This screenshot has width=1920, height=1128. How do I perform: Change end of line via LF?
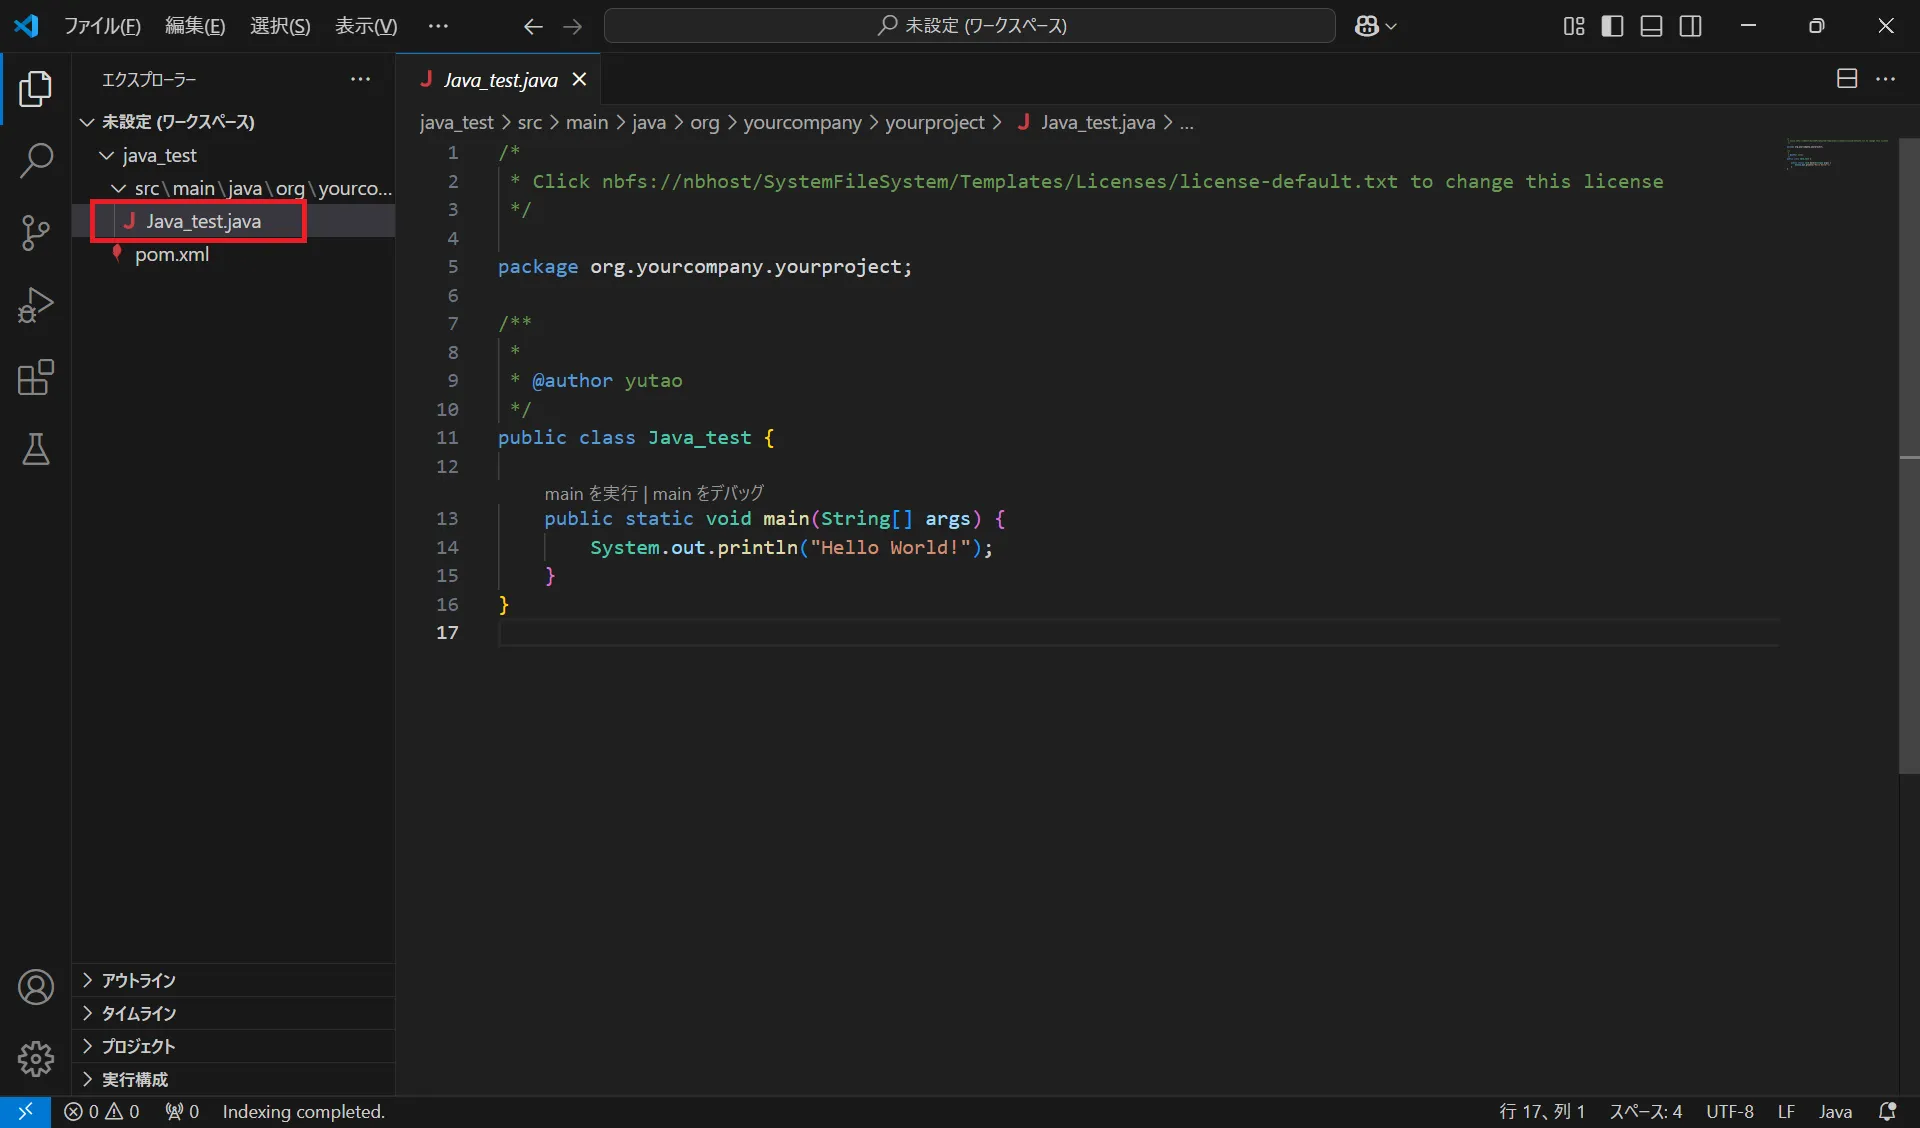tap(1786, 1111)
